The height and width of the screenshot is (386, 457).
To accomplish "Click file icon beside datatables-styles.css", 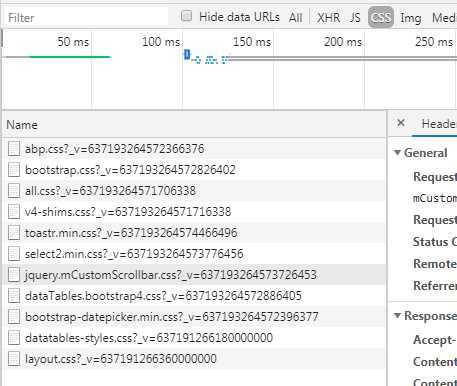I will click(x=14, y=338).
